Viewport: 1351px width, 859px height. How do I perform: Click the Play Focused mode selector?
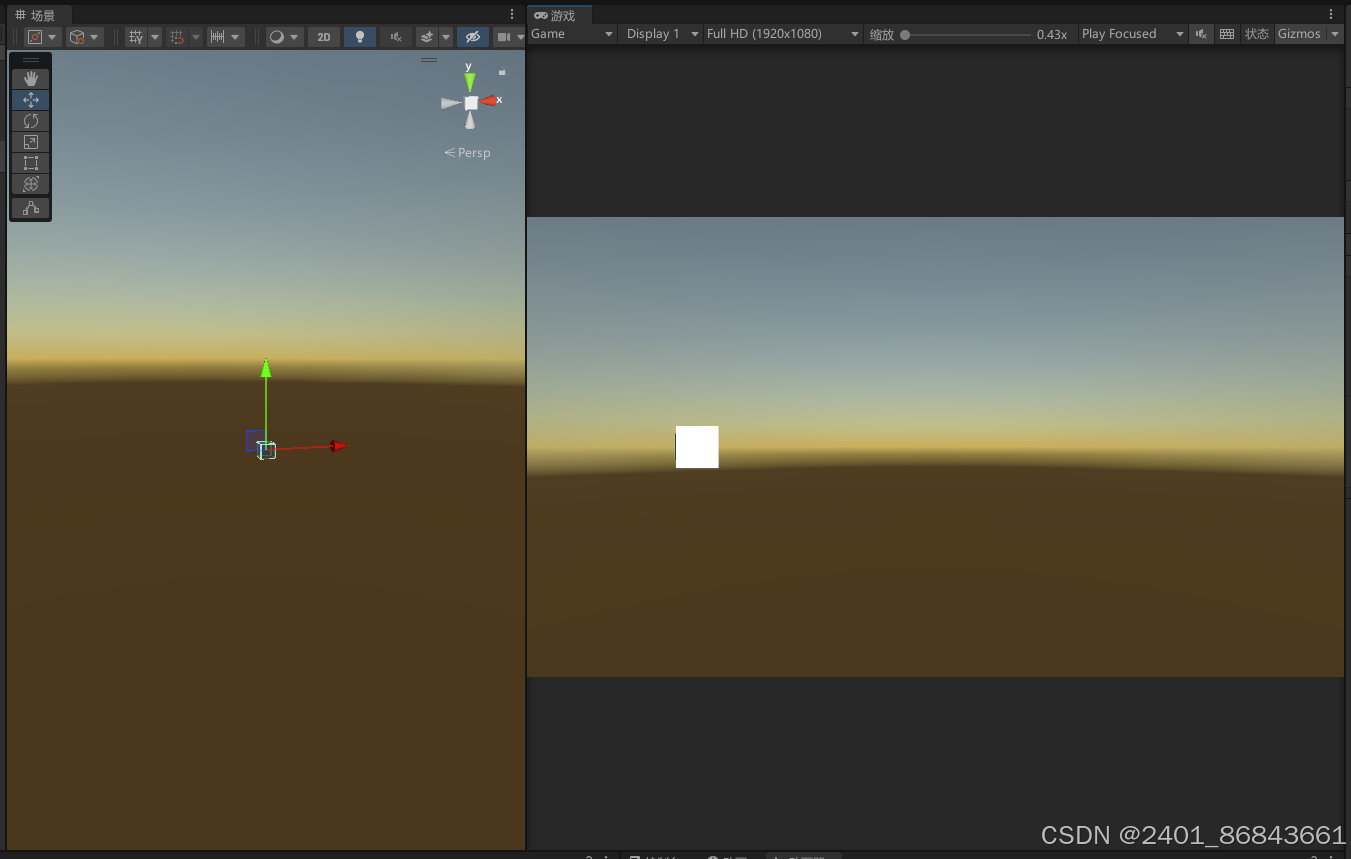pos(1131,33)
